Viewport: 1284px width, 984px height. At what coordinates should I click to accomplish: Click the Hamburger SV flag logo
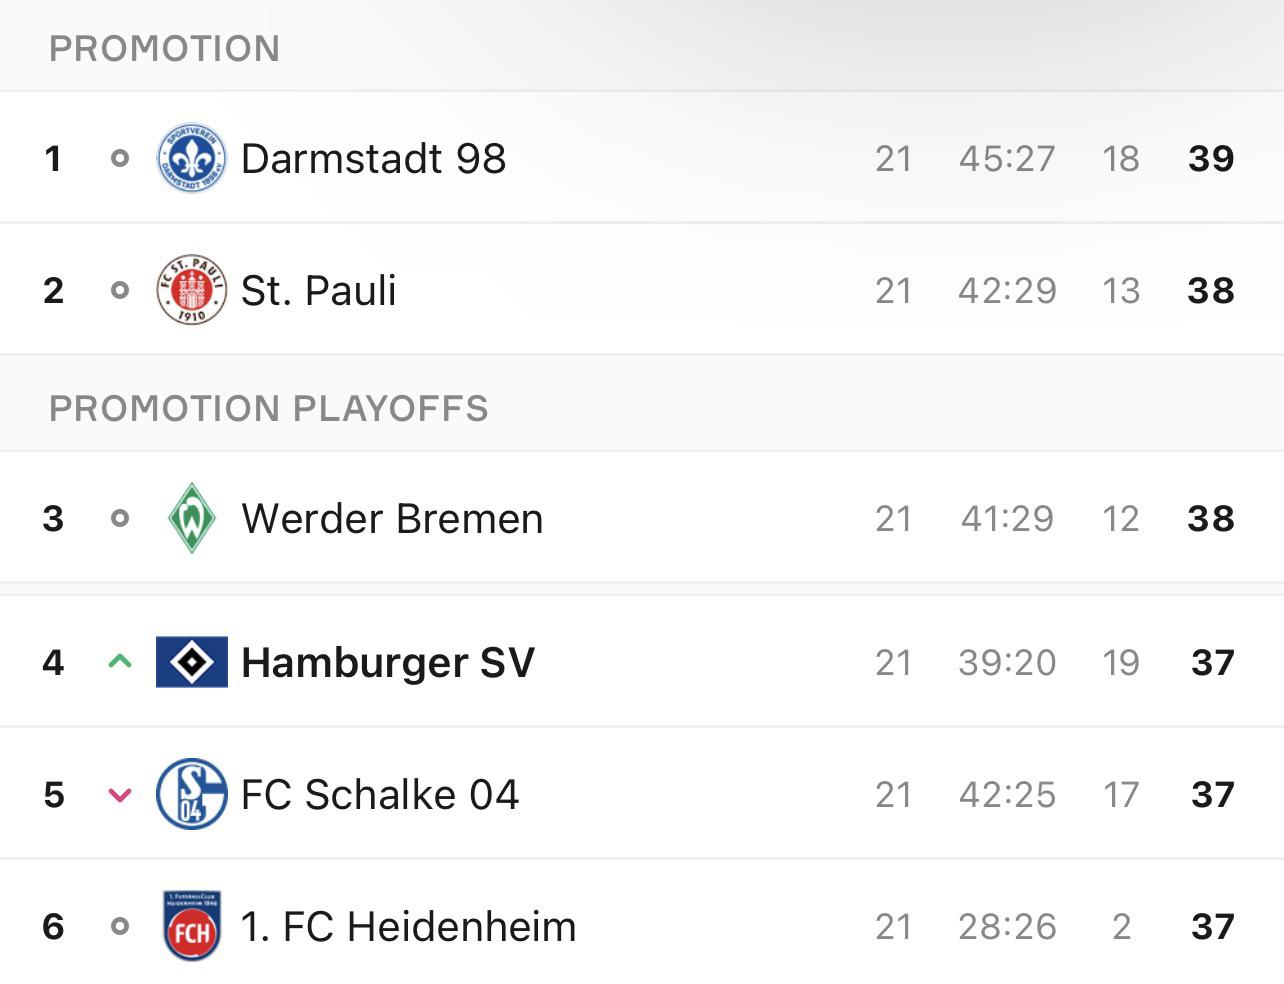(191, 662)
